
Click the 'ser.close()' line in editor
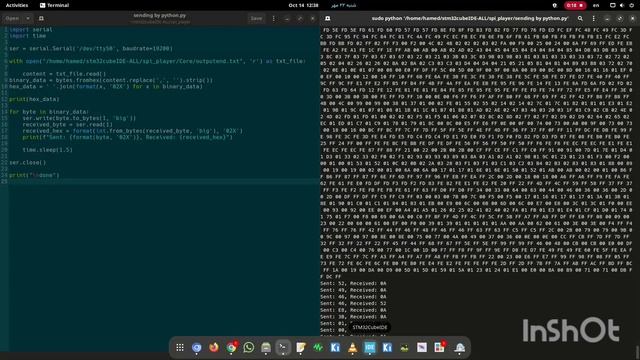28,162
